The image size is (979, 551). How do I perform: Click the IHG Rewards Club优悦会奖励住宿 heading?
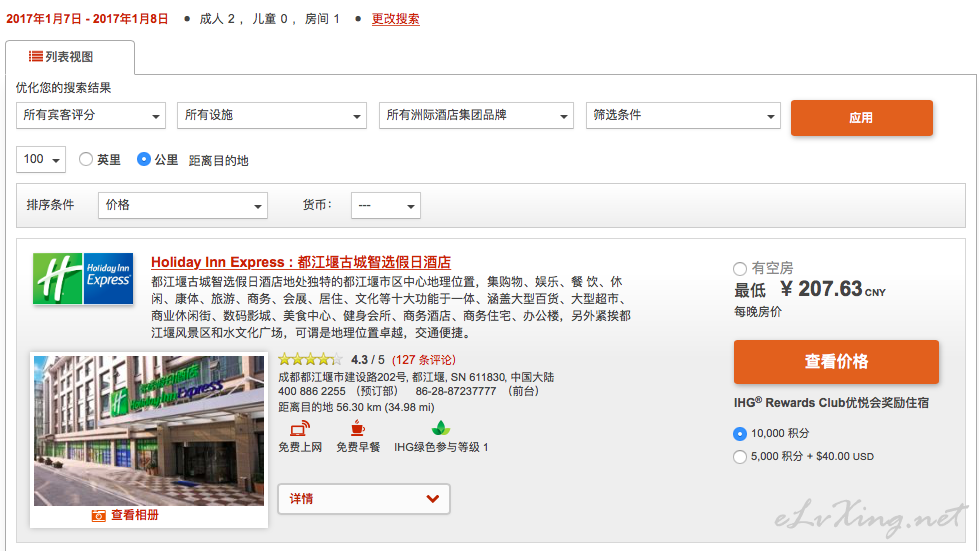click(831, 403)
